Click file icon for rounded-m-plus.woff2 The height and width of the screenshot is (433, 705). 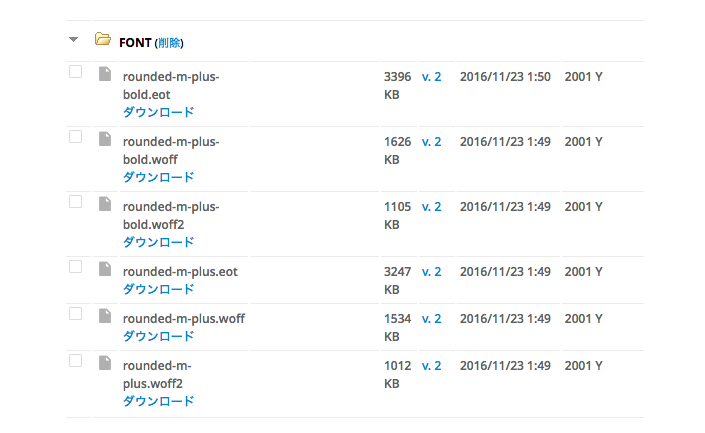104,363
